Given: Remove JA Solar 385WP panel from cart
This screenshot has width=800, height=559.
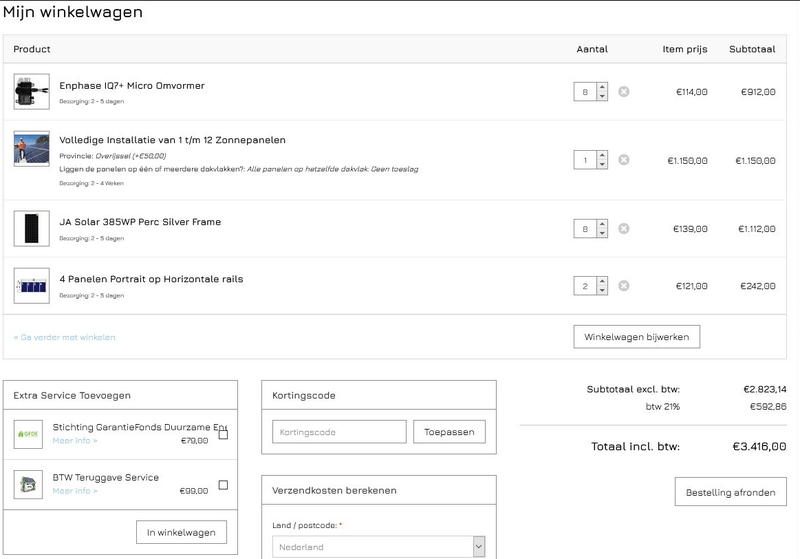Looking at the screenshot, I should click(623, 228).
